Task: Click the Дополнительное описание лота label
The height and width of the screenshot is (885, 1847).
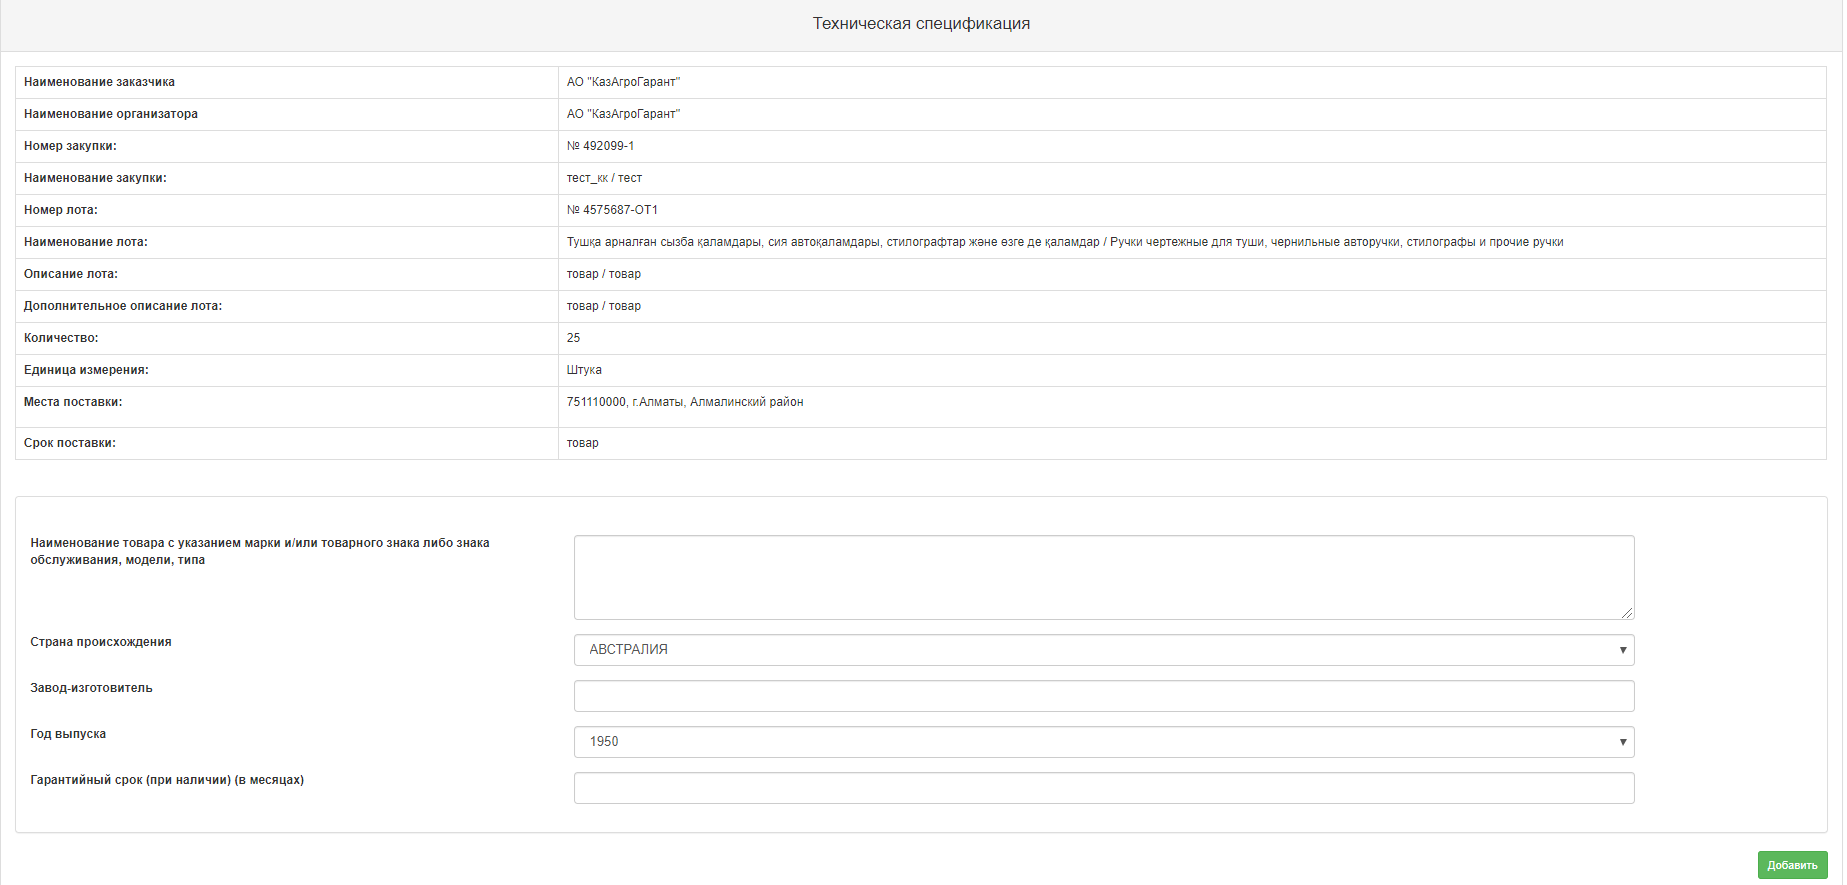Action: tap(123, 306)
